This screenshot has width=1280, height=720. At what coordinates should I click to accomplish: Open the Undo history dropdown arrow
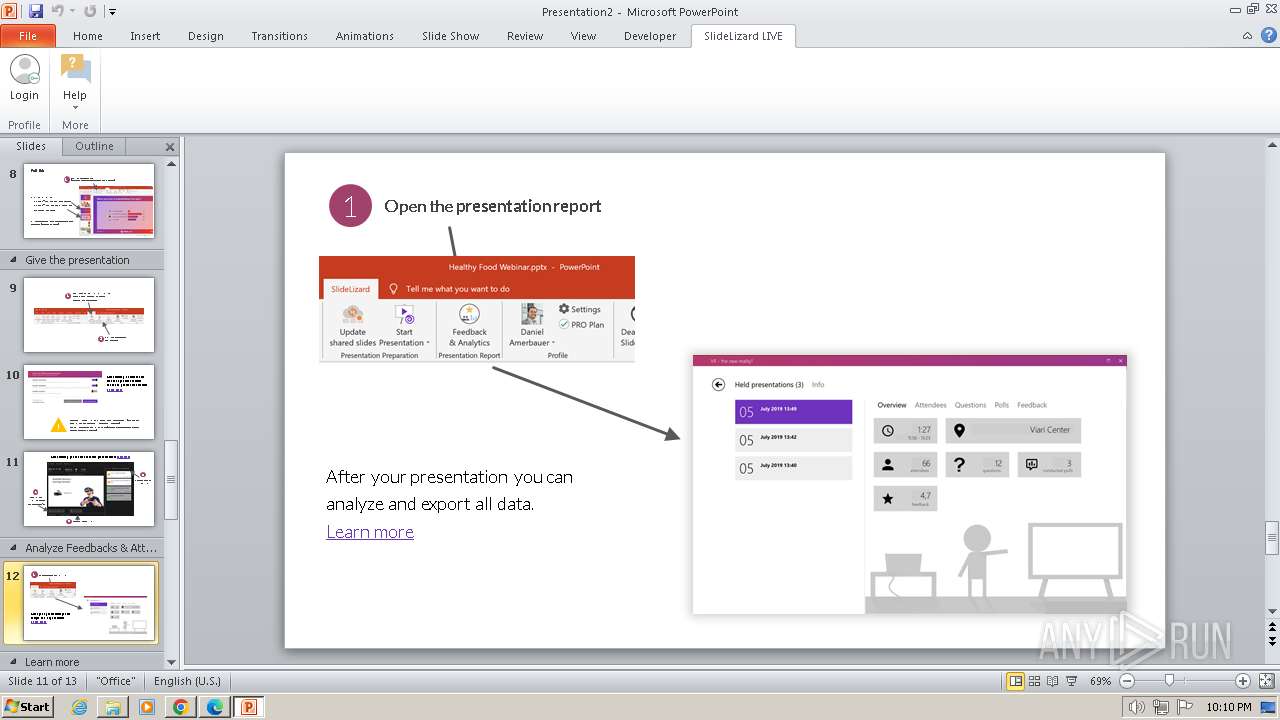[x=72, y=12]
